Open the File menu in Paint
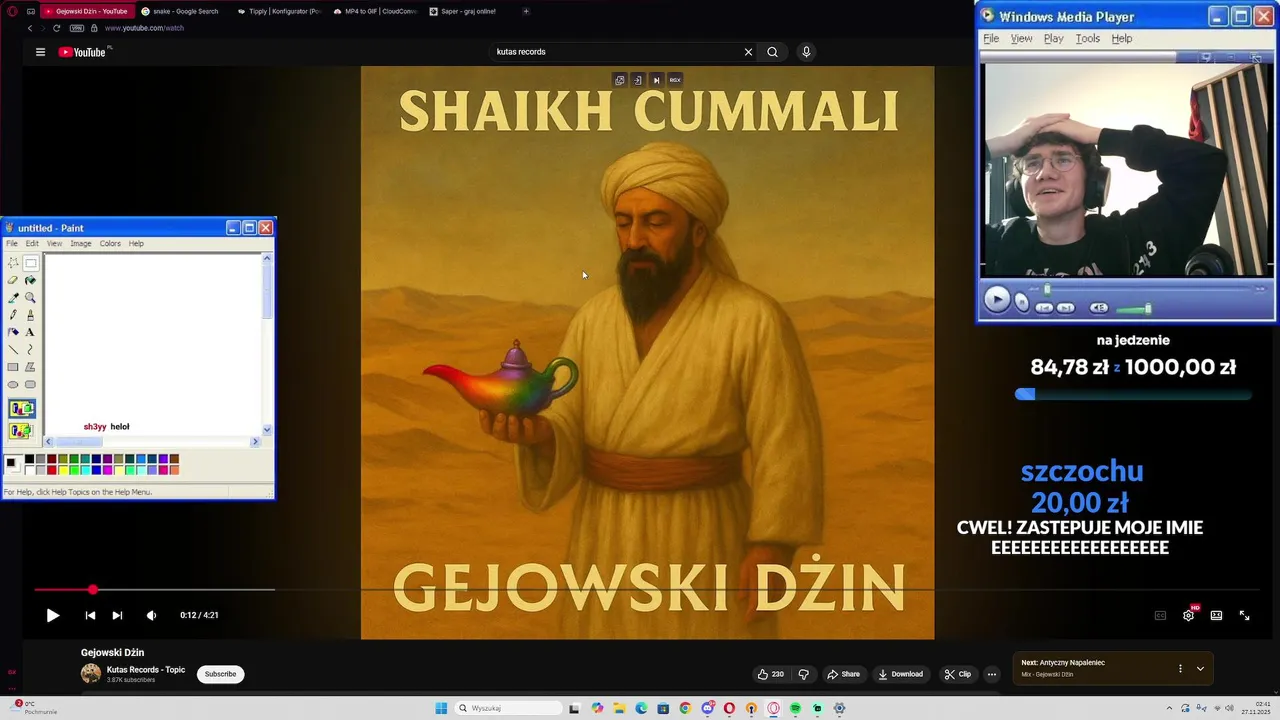 coord(12,243)
